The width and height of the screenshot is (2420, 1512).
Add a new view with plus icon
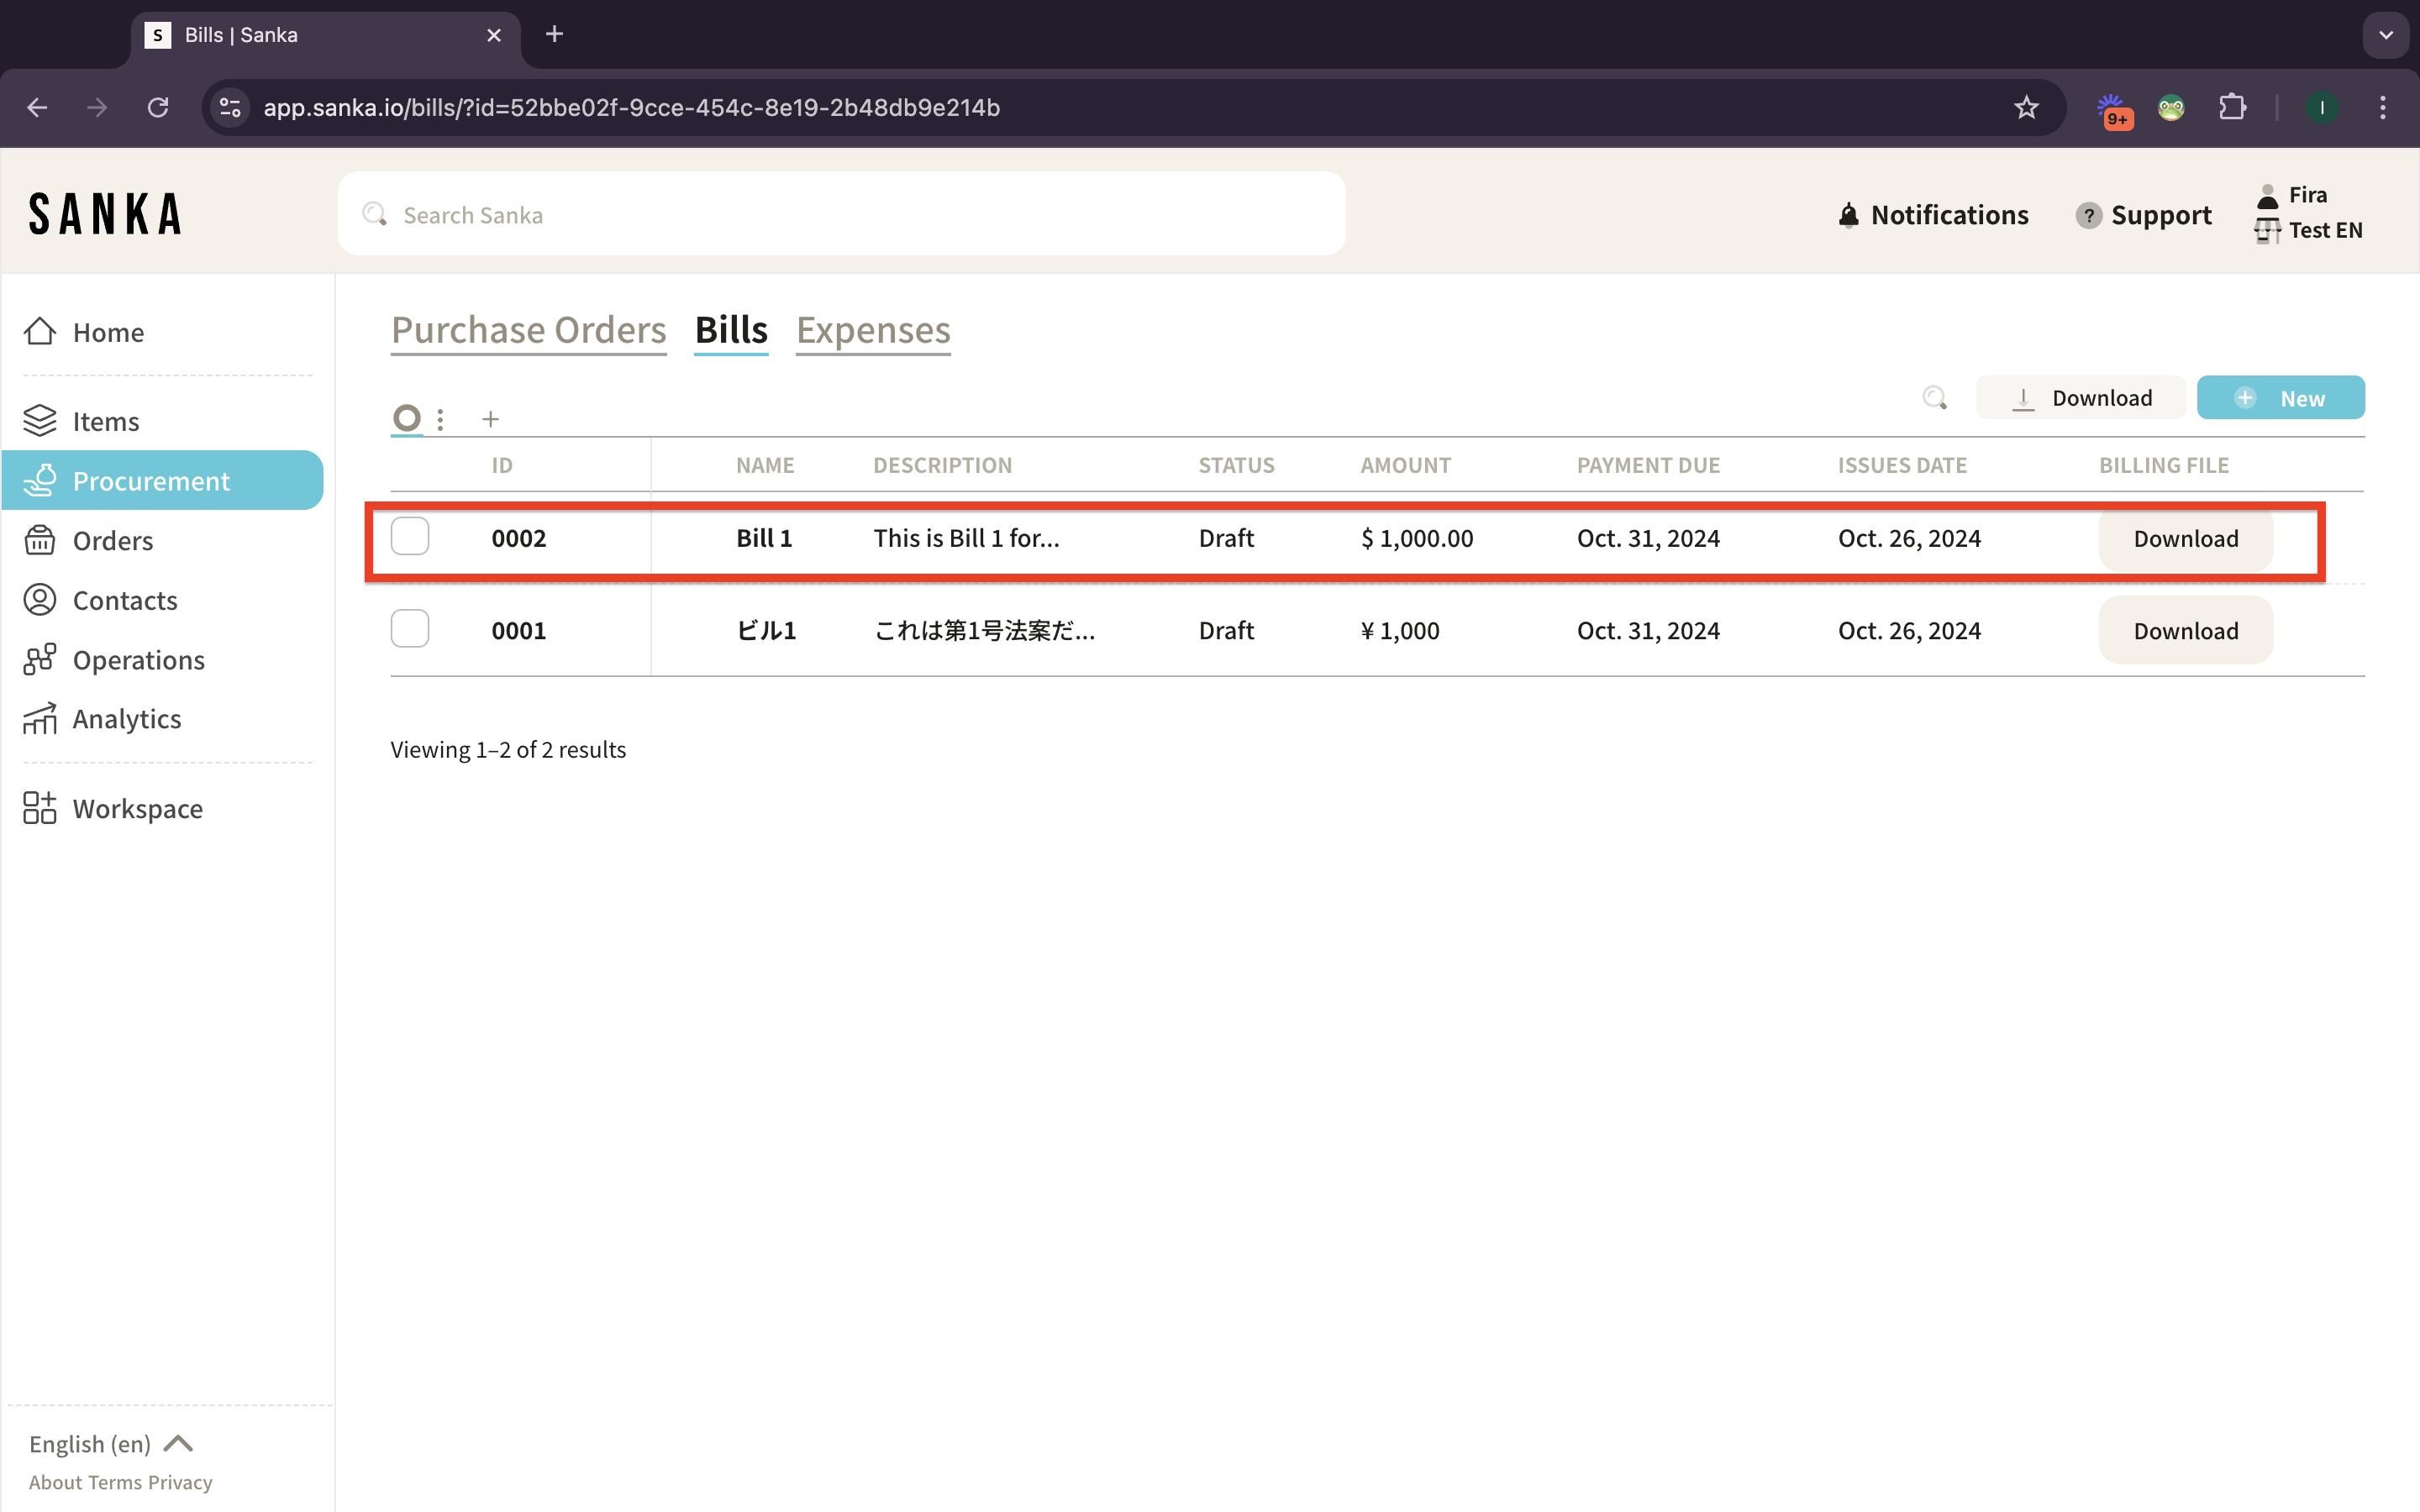click(x=490, y=419)
